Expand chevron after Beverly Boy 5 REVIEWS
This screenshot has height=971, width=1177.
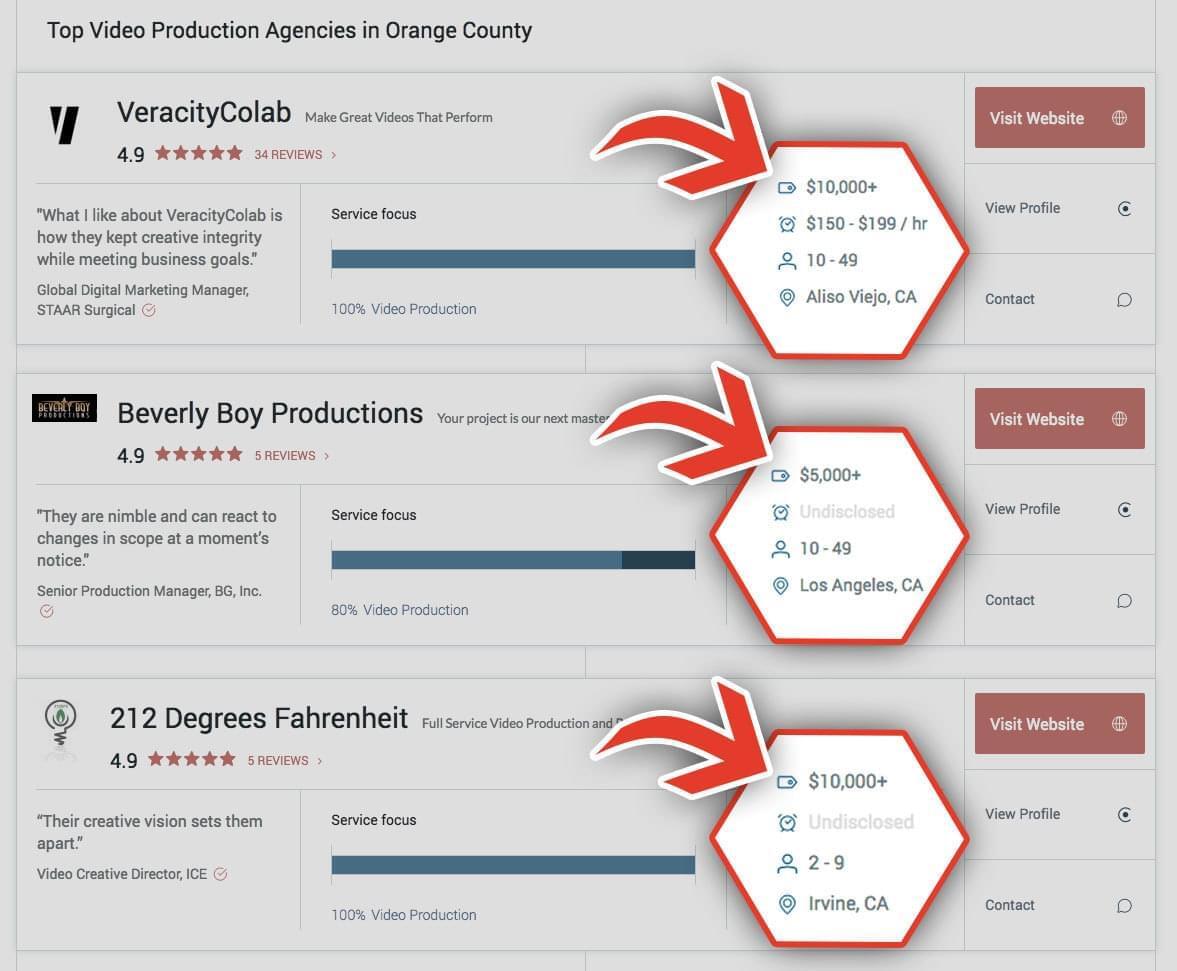(x=327, y=455)
